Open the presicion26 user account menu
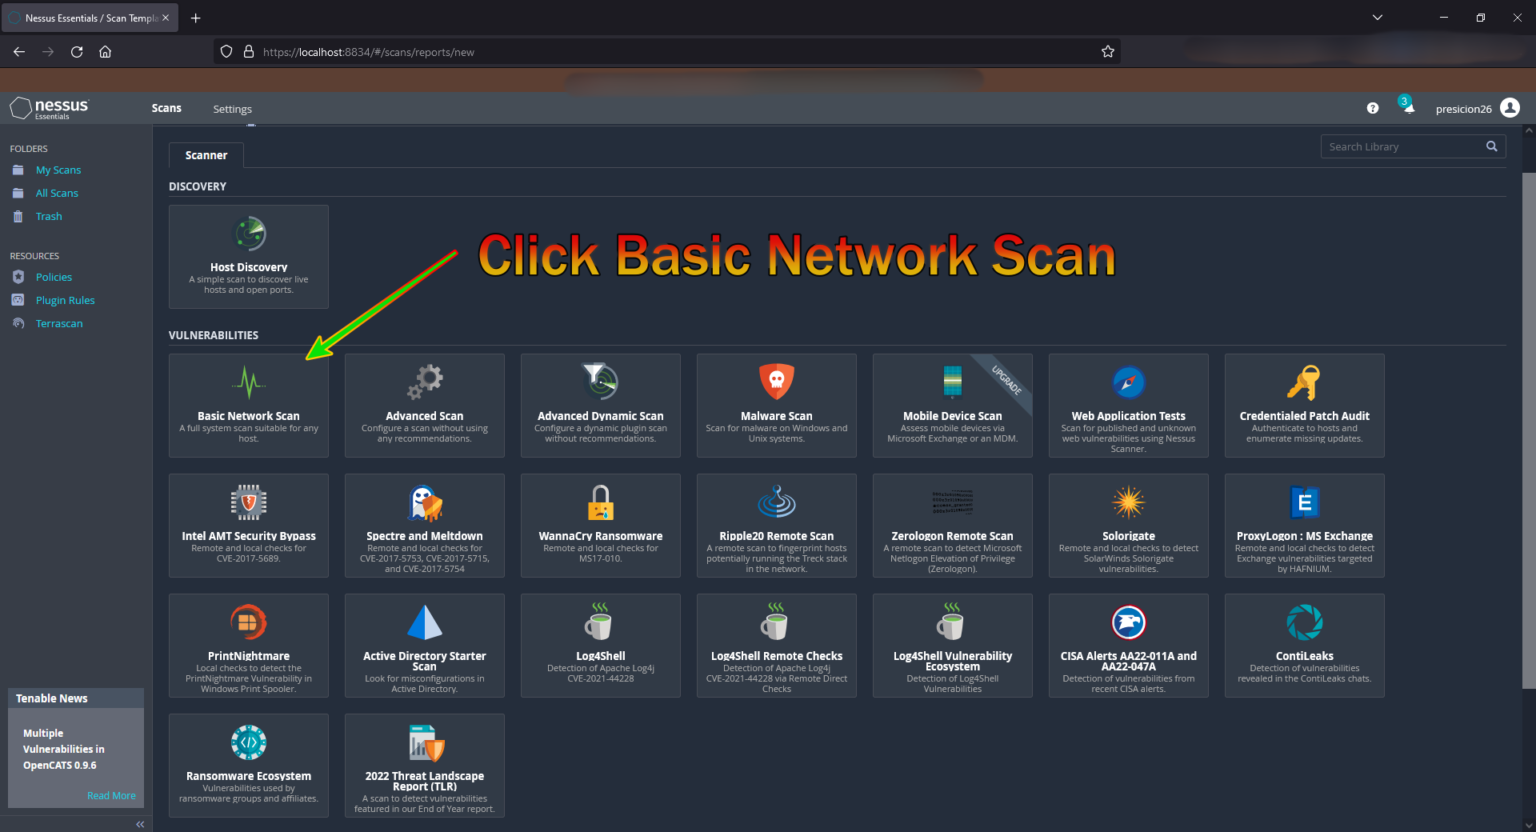 click(1477, 108)
